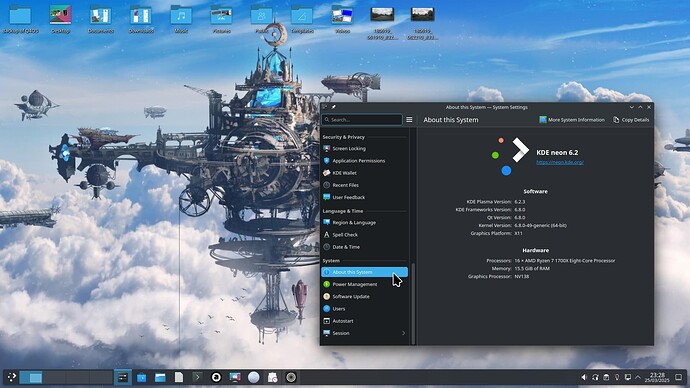Open Date & Time settings
Screen dimensions: 690x388
pos(364,247)
